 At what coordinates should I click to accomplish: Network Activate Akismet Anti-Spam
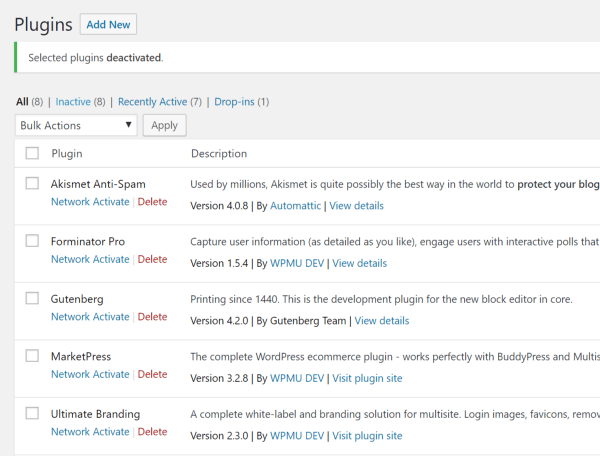(90, 202)
